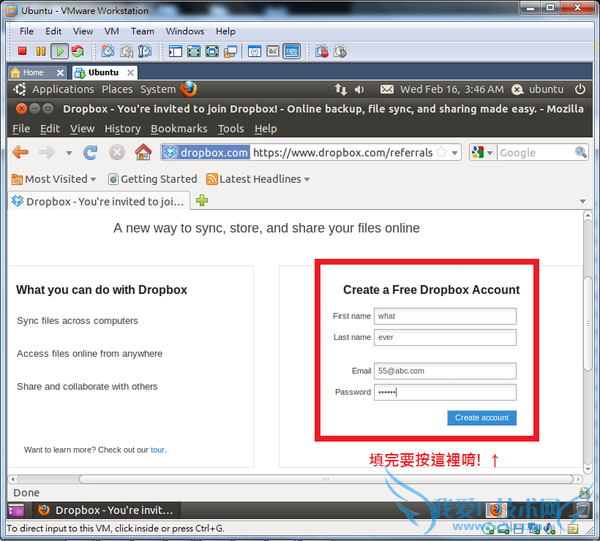The height and width of the screenshot is (541, 600).
Task: Click the VMware power on play icon
Action: click(x=60, y=51)
